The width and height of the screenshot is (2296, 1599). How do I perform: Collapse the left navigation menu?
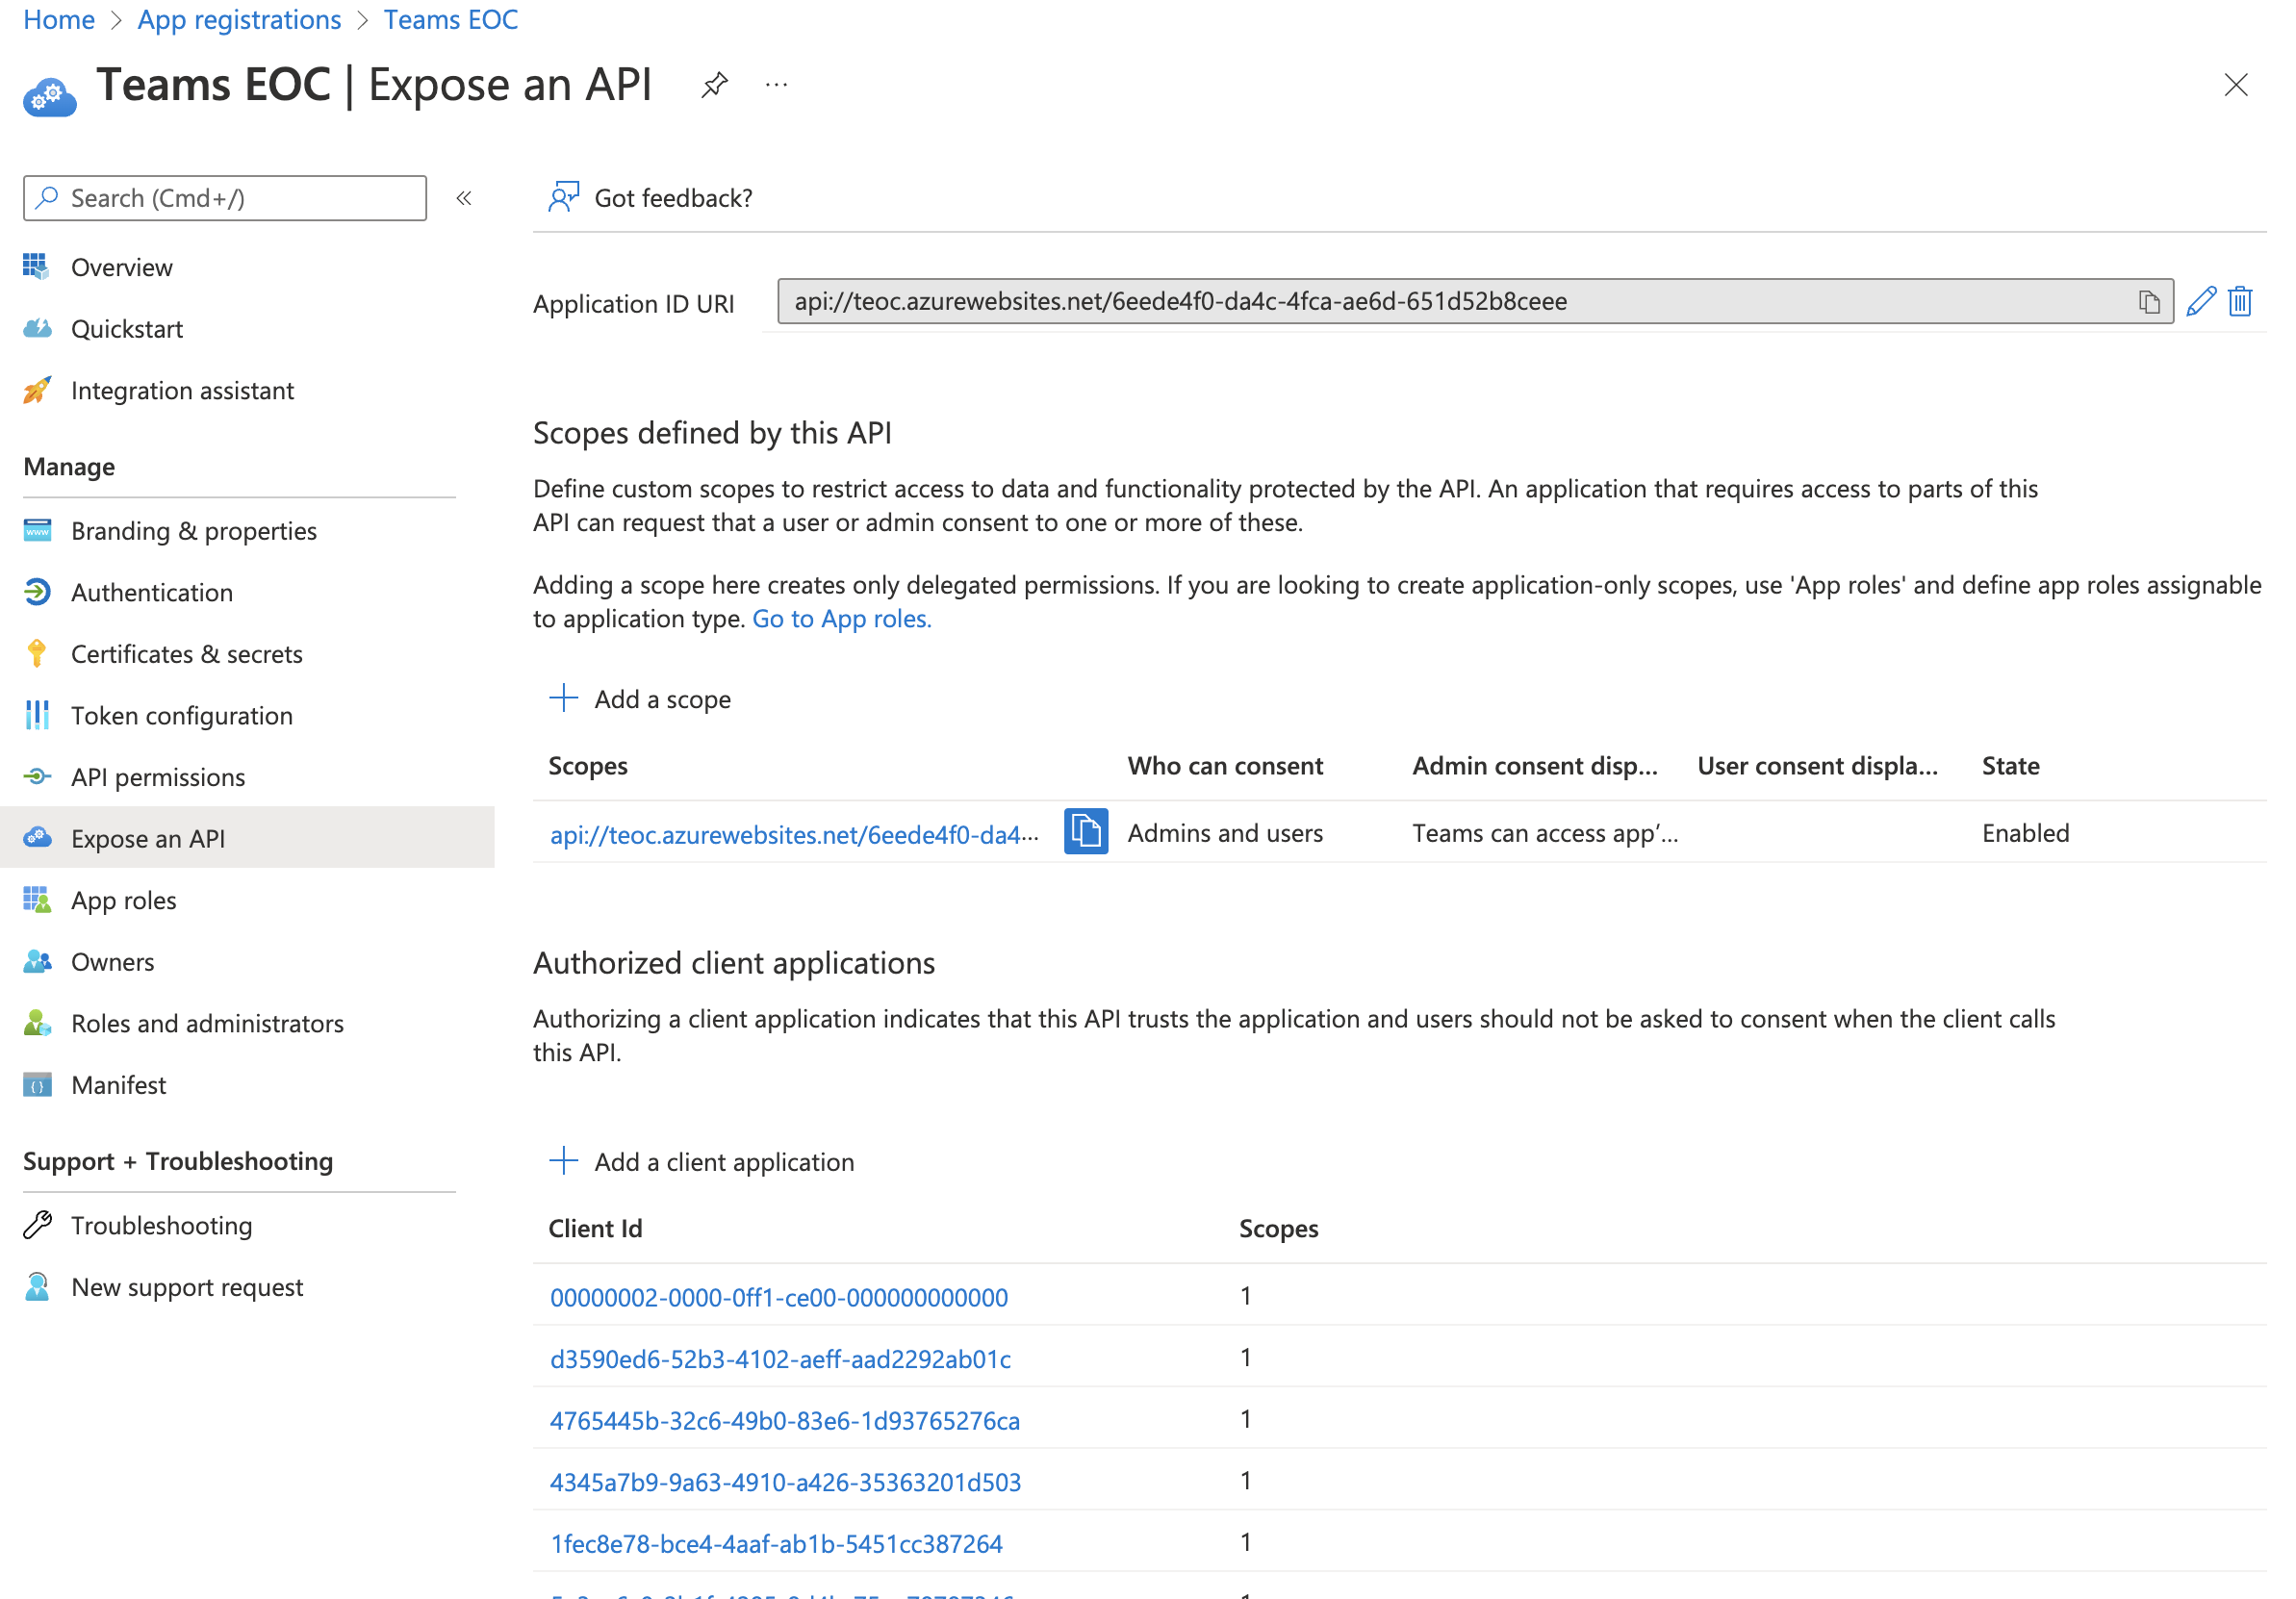coord(464,198)
